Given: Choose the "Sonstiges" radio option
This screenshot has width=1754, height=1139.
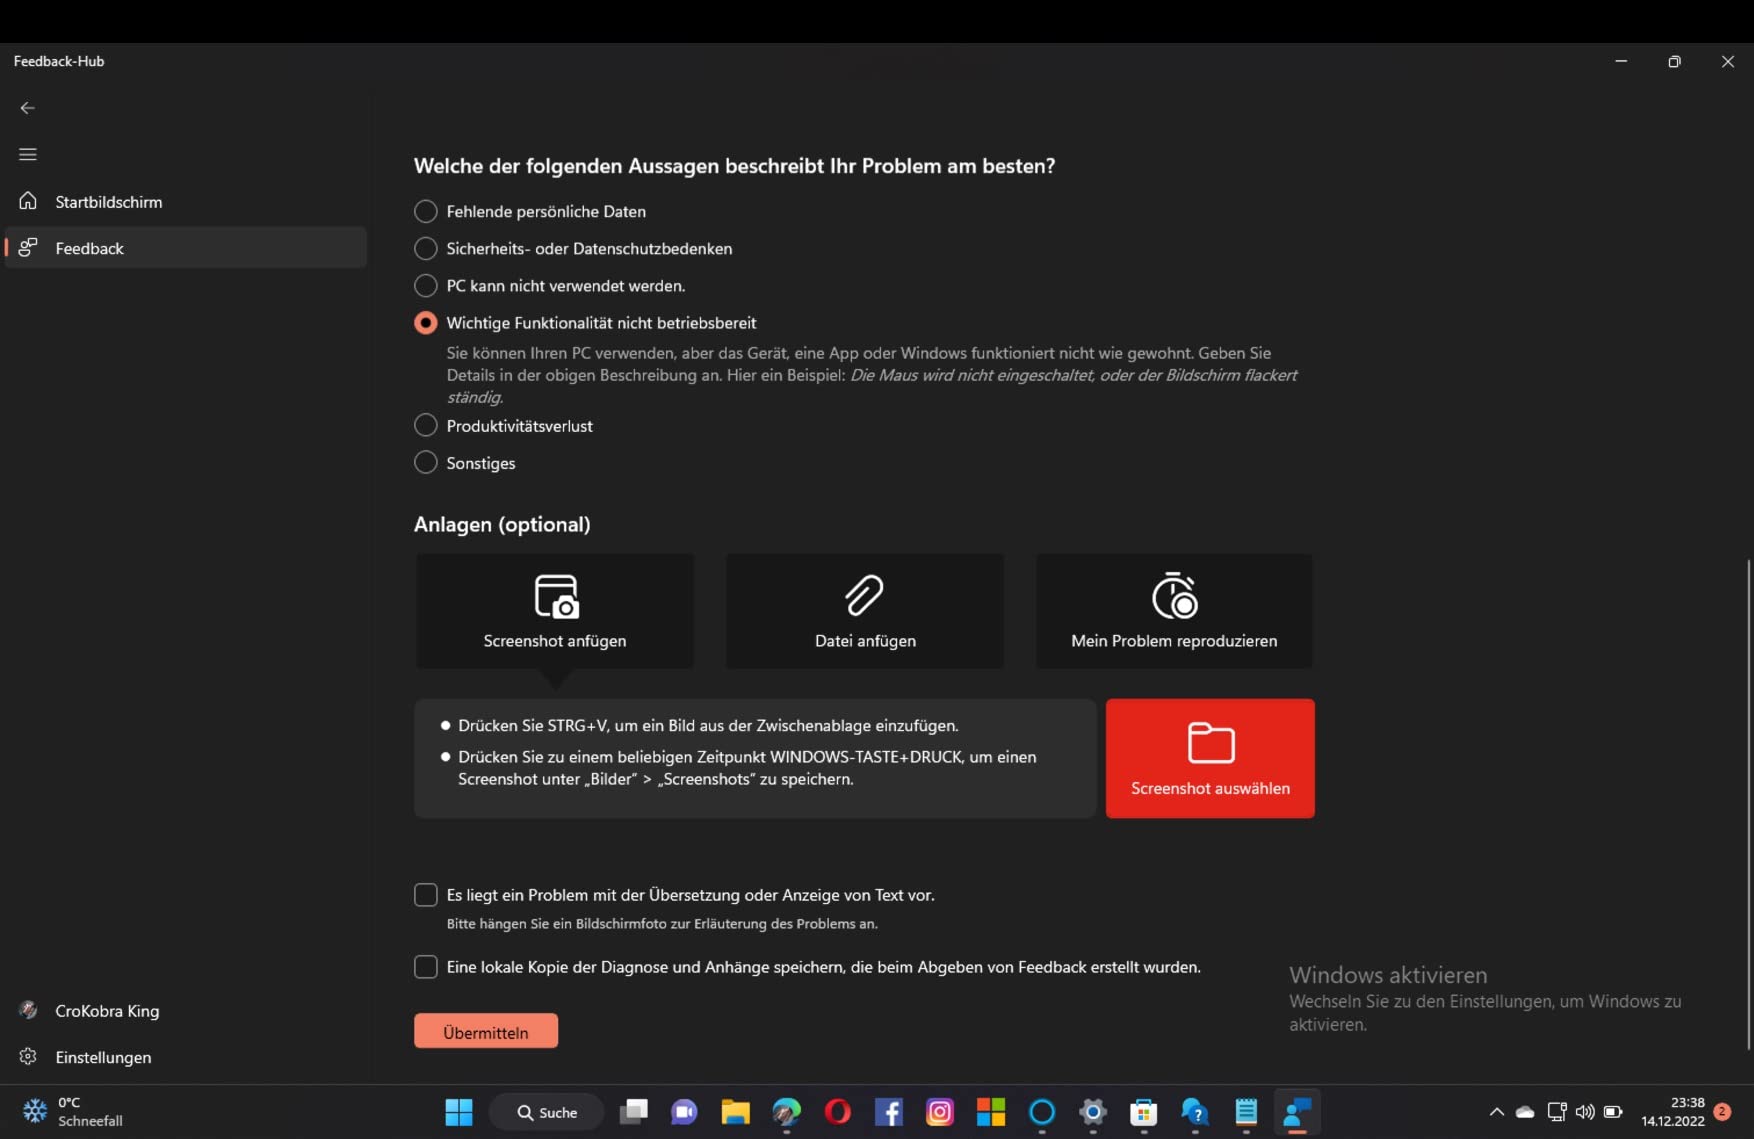Looking at the screenshot, I should click(x=426, y=462).
